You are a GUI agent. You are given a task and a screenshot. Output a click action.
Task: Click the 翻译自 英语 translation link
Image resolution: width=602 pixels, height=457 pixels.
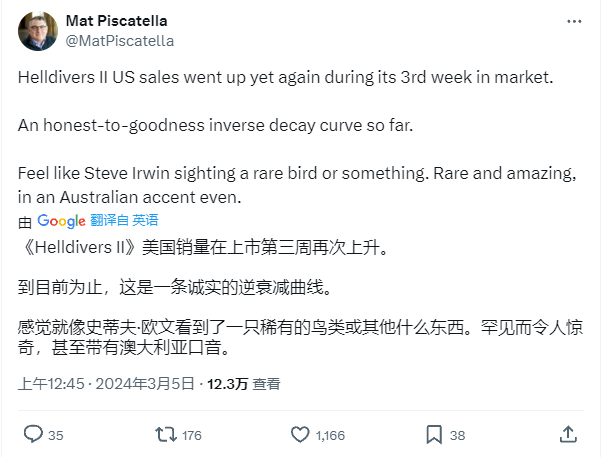(x=124, y=221)
